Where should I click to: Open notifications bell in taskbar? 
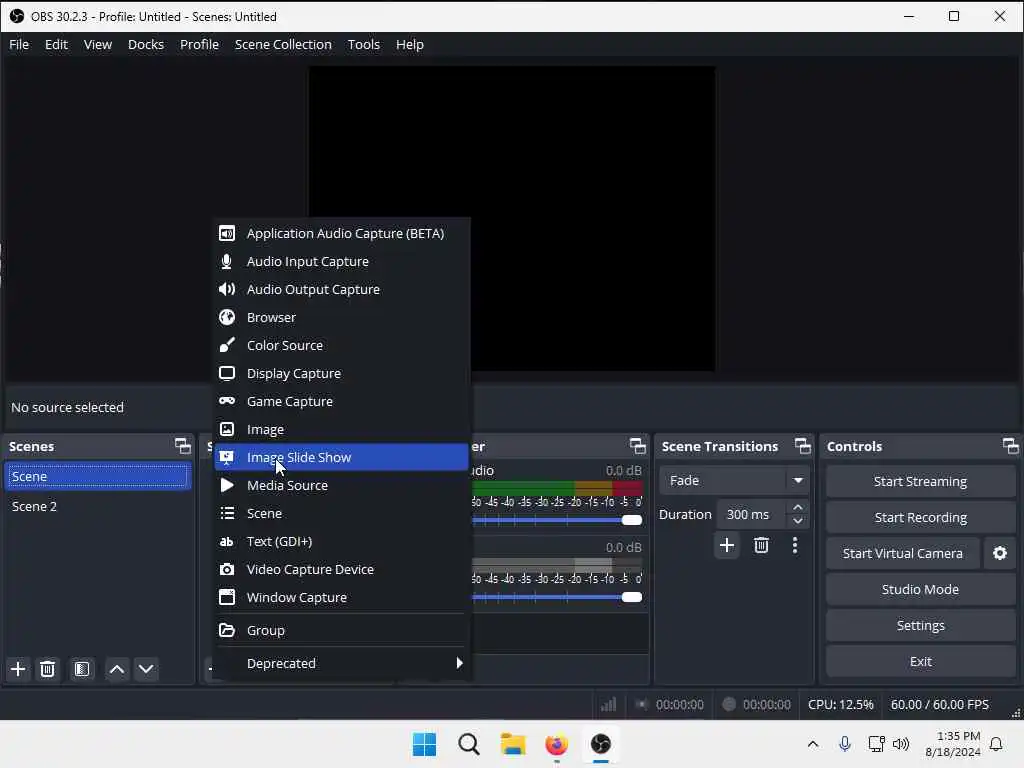coord(996,744)
